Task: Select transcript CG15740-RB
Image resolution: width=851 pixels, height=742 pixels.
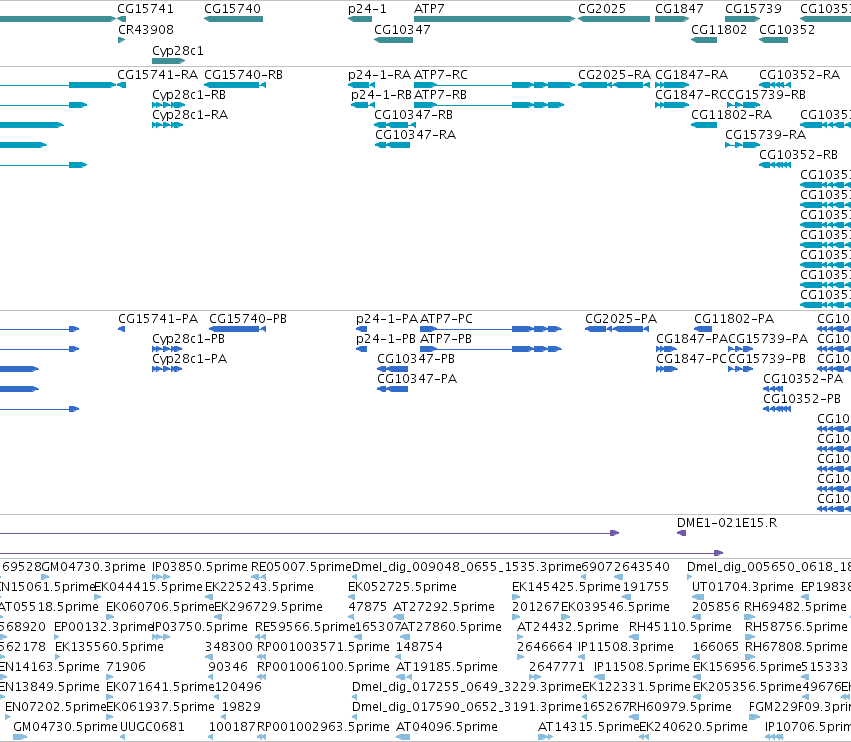Action: click(x=235, y=85)
